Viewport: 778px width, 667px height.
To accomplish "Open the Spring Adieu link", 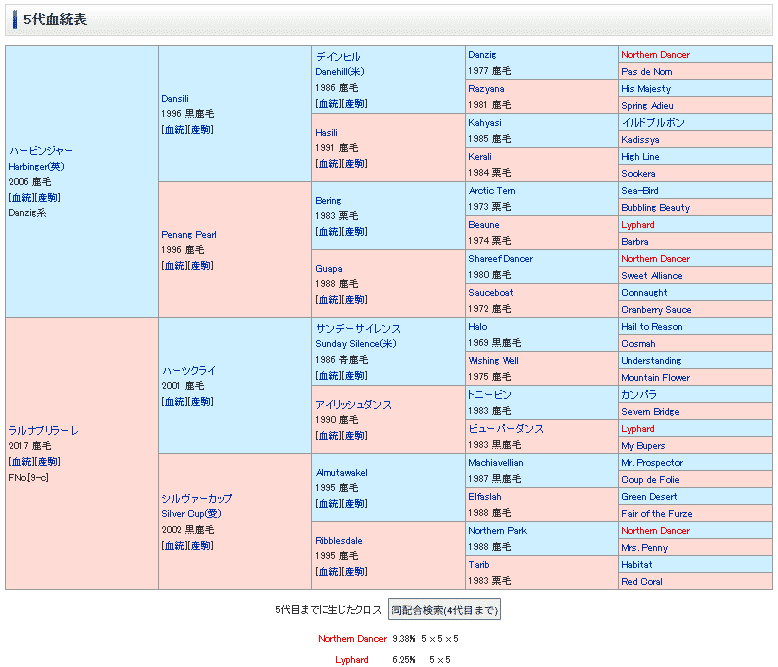I will 648,106.
